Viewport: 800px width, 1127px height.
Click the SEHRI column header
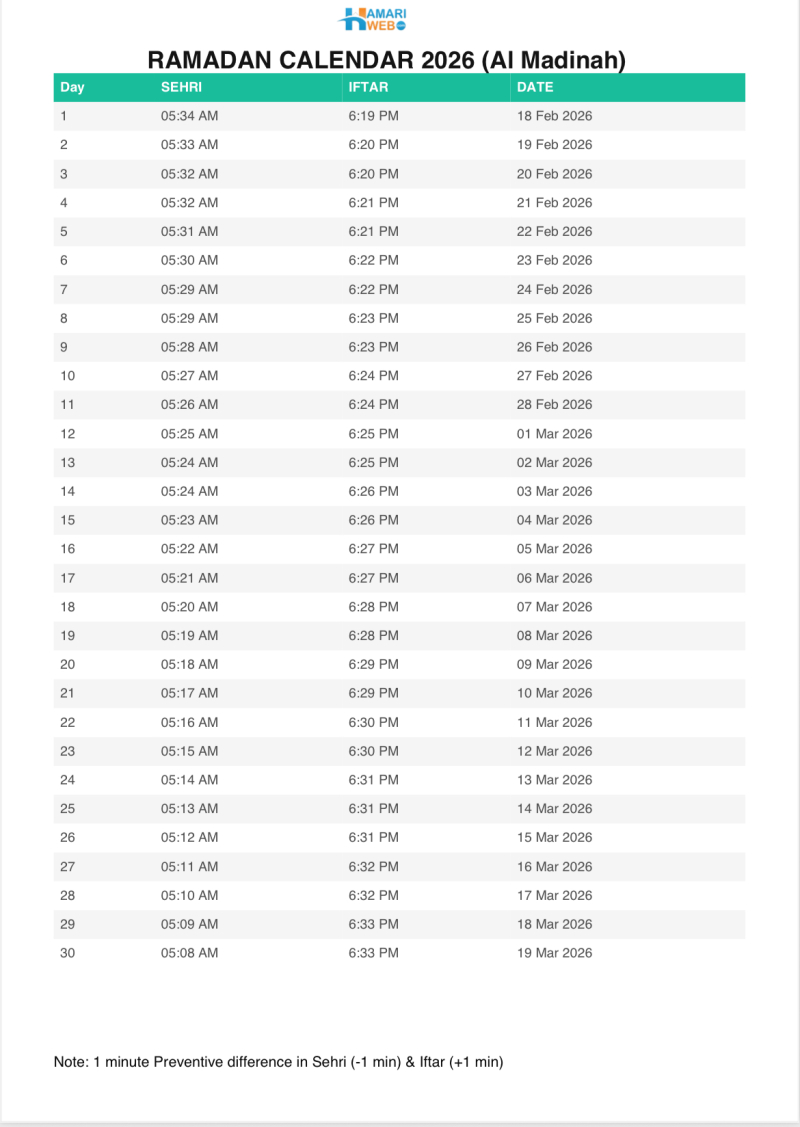point(181,87)
